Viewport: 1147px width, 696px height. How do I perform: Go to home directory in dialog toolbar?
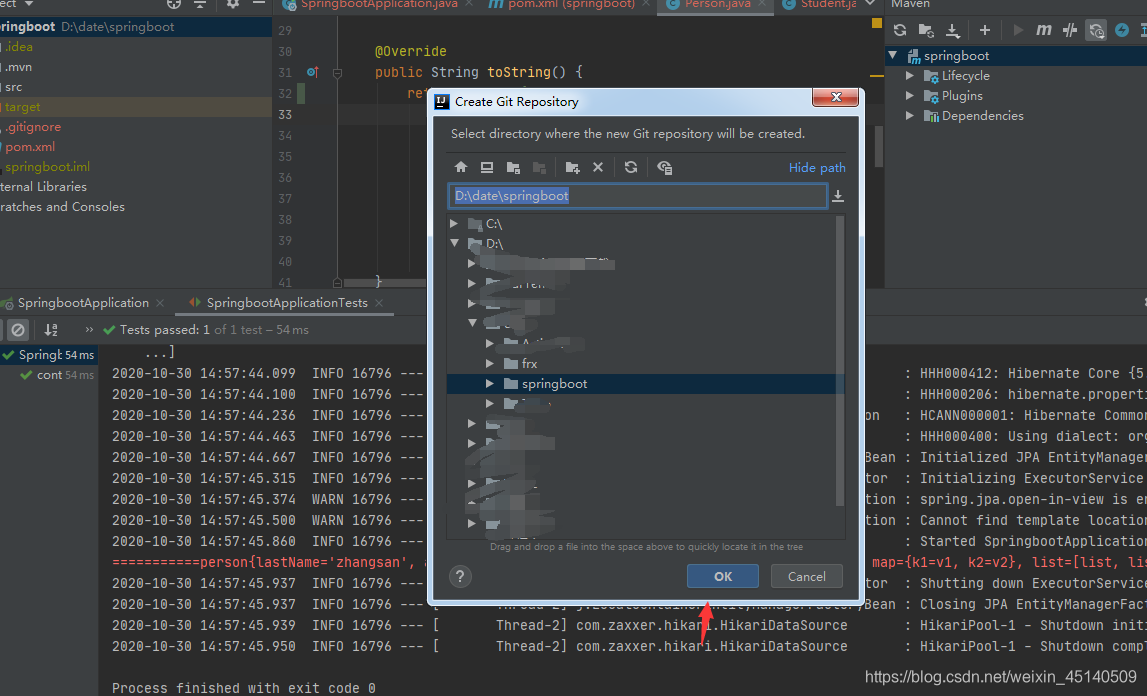pos(461,167)
